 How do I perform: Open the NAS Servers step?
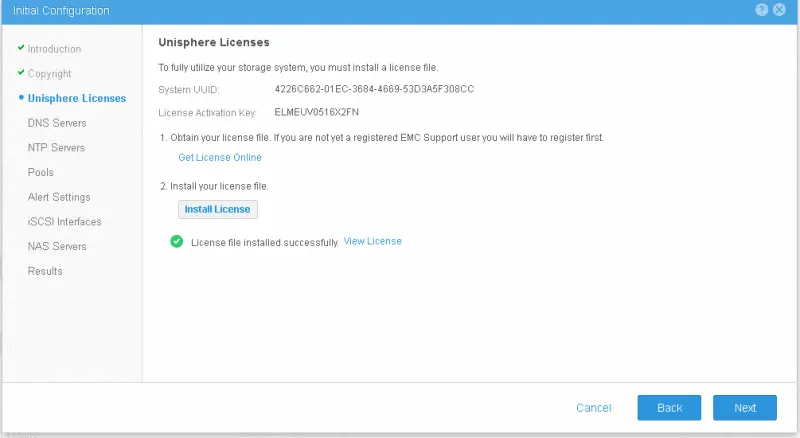tap(57, 246)
